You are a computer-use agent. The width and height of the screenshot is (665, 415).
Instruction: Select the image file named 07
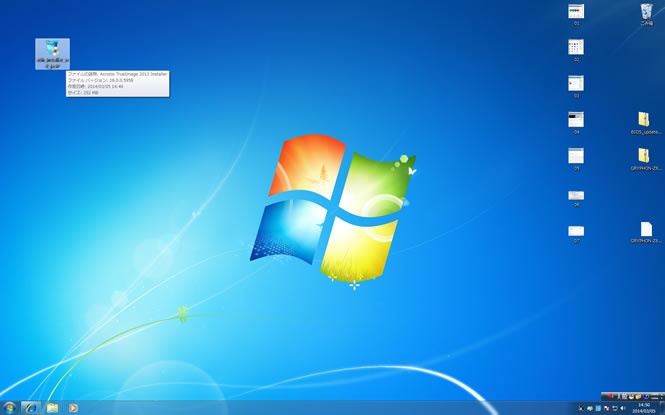tap(576, 234)
